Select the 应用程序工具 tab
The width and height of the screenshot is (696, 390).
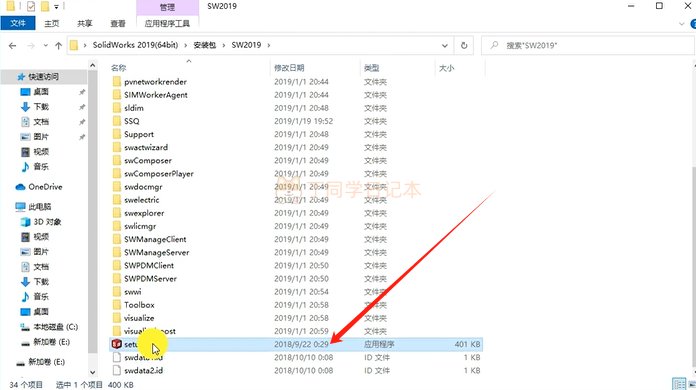(x=167, y=24)
